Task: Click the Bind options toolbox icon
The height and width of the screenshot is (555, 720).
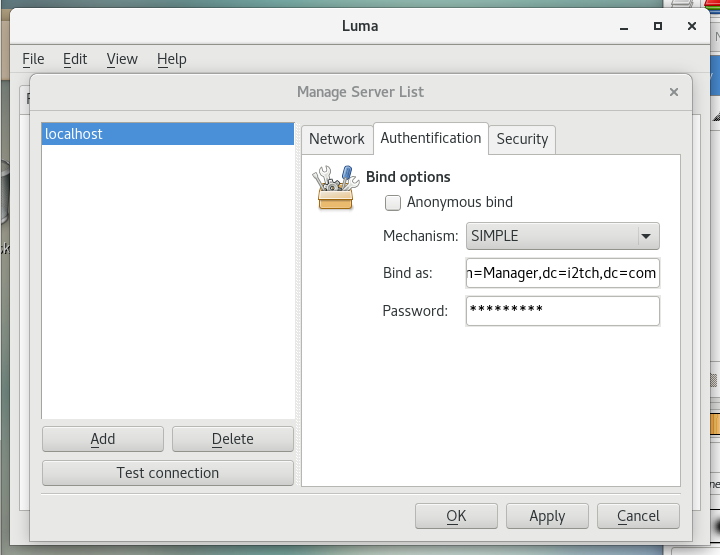Action: (x=334, y=188)
